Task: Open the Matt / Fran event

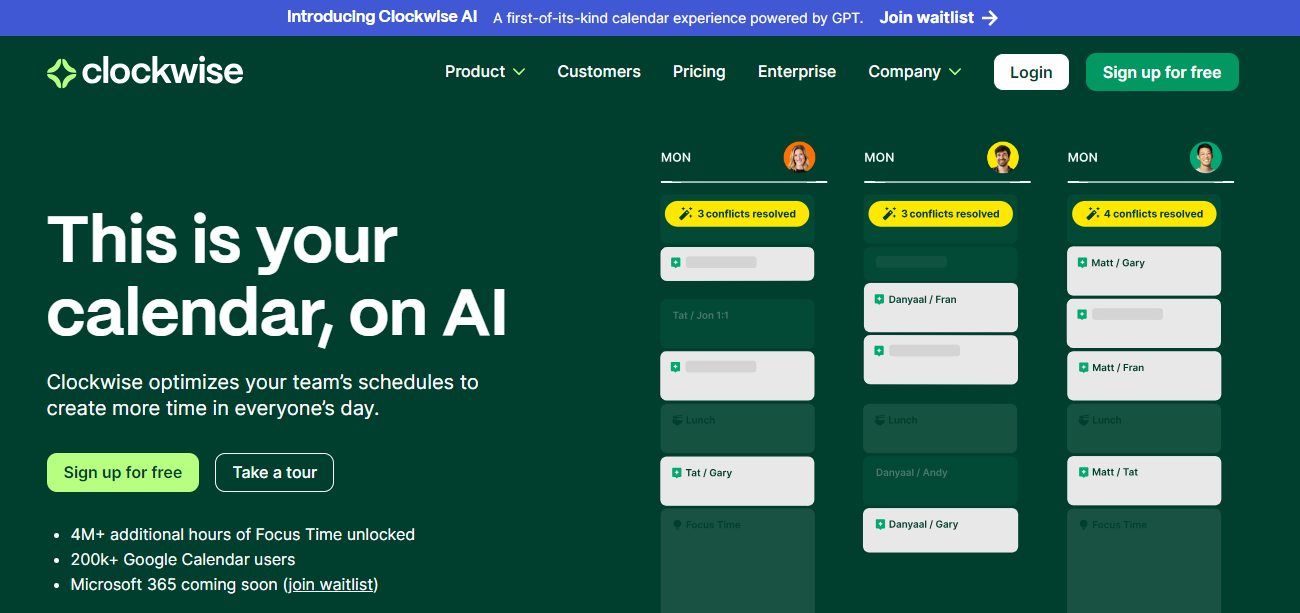Action: [1144, 376]
